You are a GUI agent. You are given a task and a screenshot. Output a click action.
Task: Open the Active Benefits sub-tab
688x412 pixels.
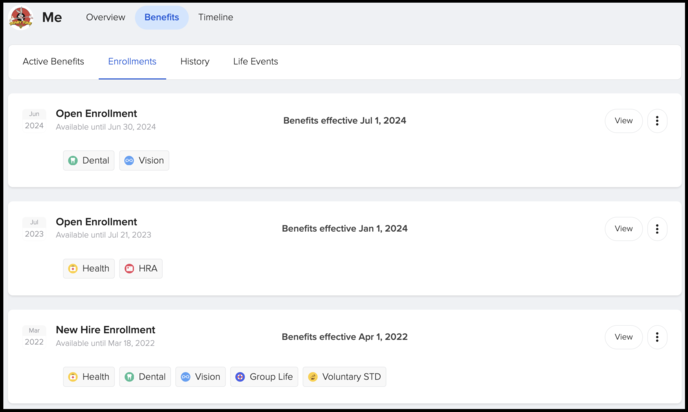click(x=53, y=61)
